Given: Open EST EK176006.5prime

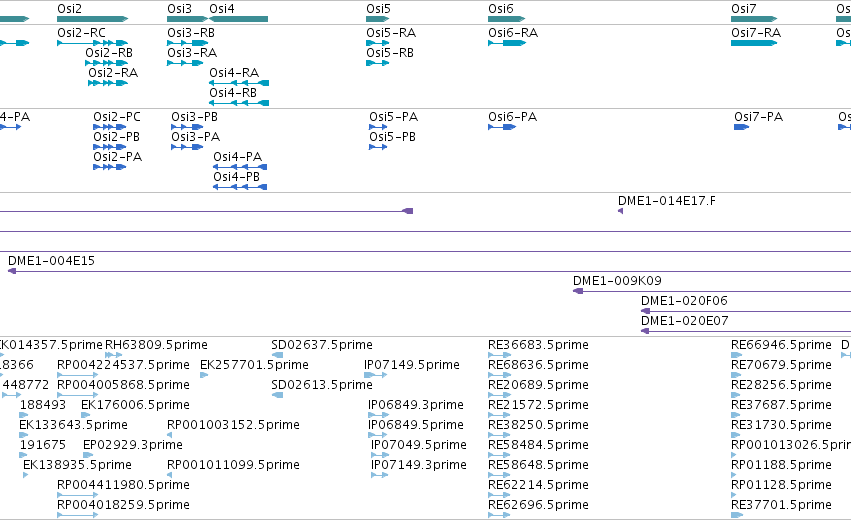Looking at the screenshot, I should pyautogui.click(x=135, y=405).
